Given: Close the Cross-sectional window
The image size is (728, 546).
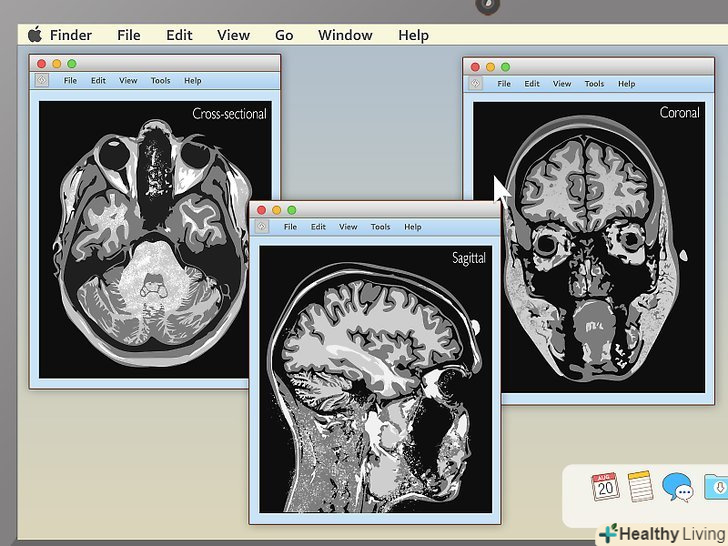Looking at the screenshot, I should pos(41,64).
